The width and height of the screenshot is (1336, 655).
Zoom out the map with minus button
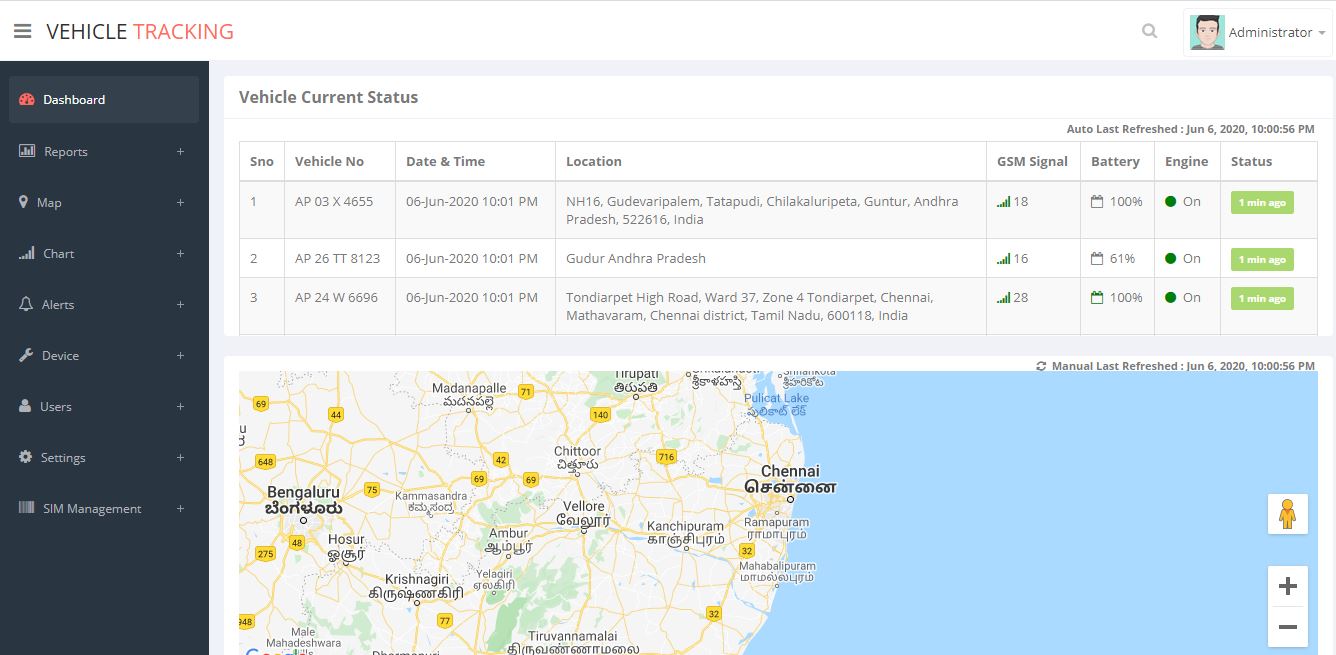(1287, 627)
